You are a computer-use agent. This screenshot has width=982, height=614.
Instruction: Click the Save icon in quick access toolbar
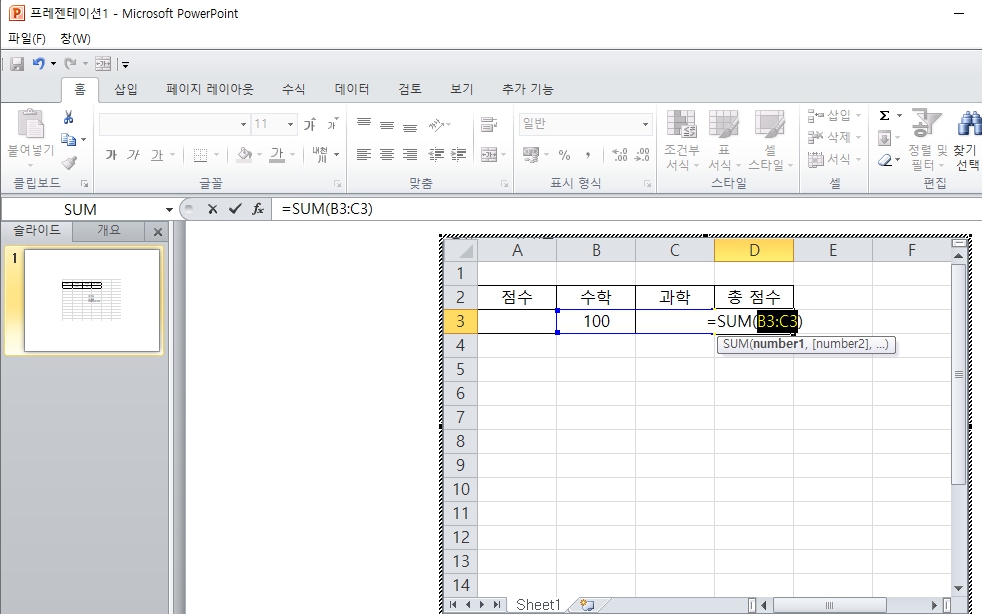pyautogui.click(x=17, y=64)
